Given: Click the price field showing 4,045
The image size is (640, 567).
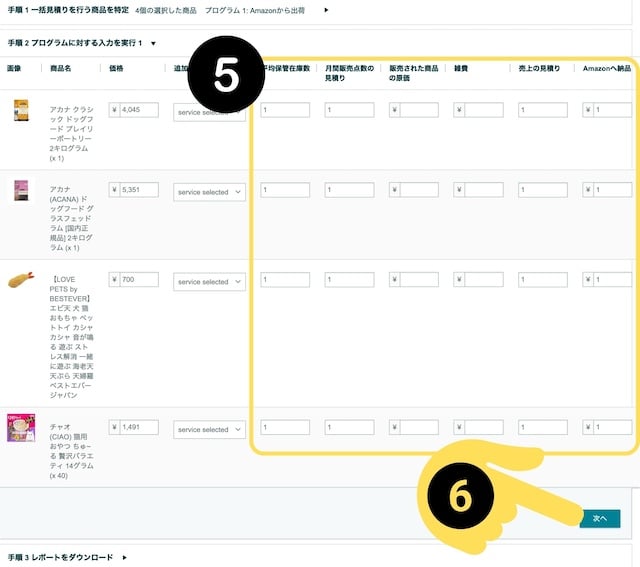Looking at the screenshot, I should click(138, 110).
